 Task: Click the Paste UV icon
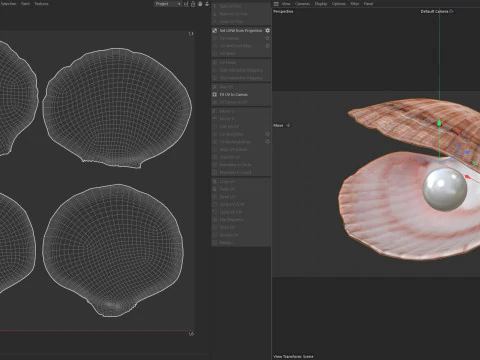click(215, 189)
